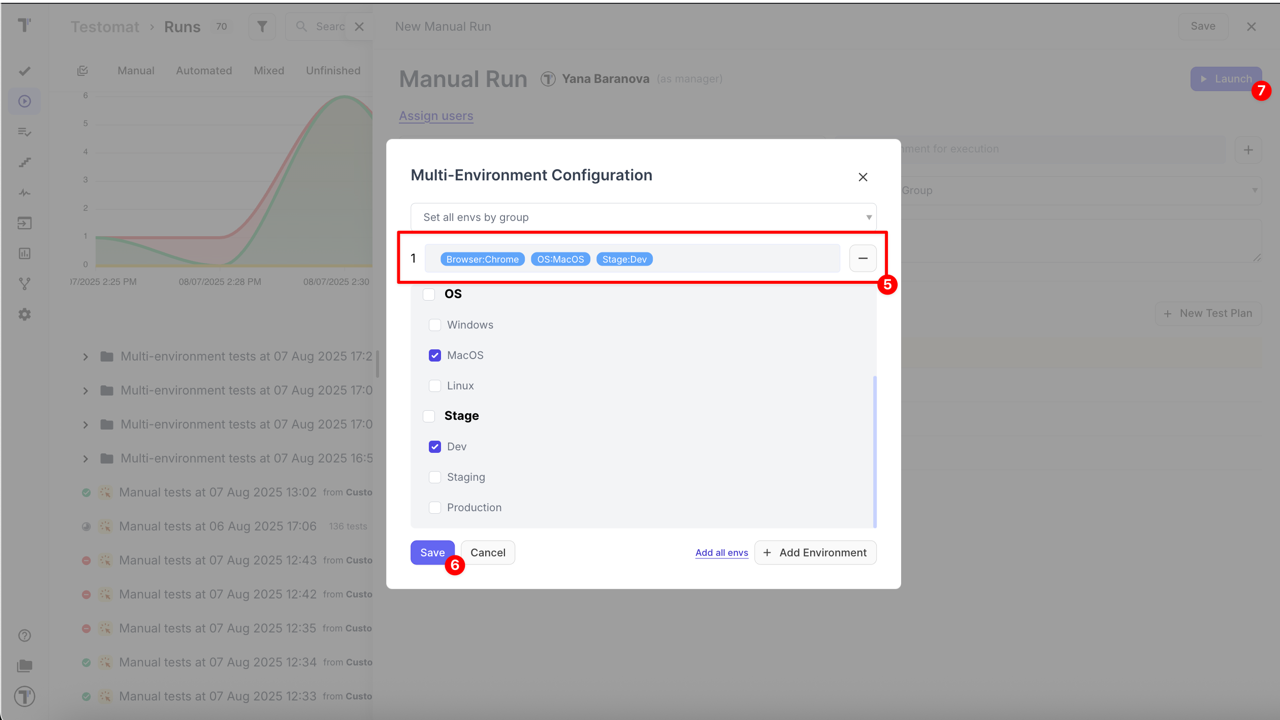Image resolution: width=1280 pixels, height=720 pixels.
Task: Click the Runs play icon in sidebar
Action: click(x=25, y=101)
